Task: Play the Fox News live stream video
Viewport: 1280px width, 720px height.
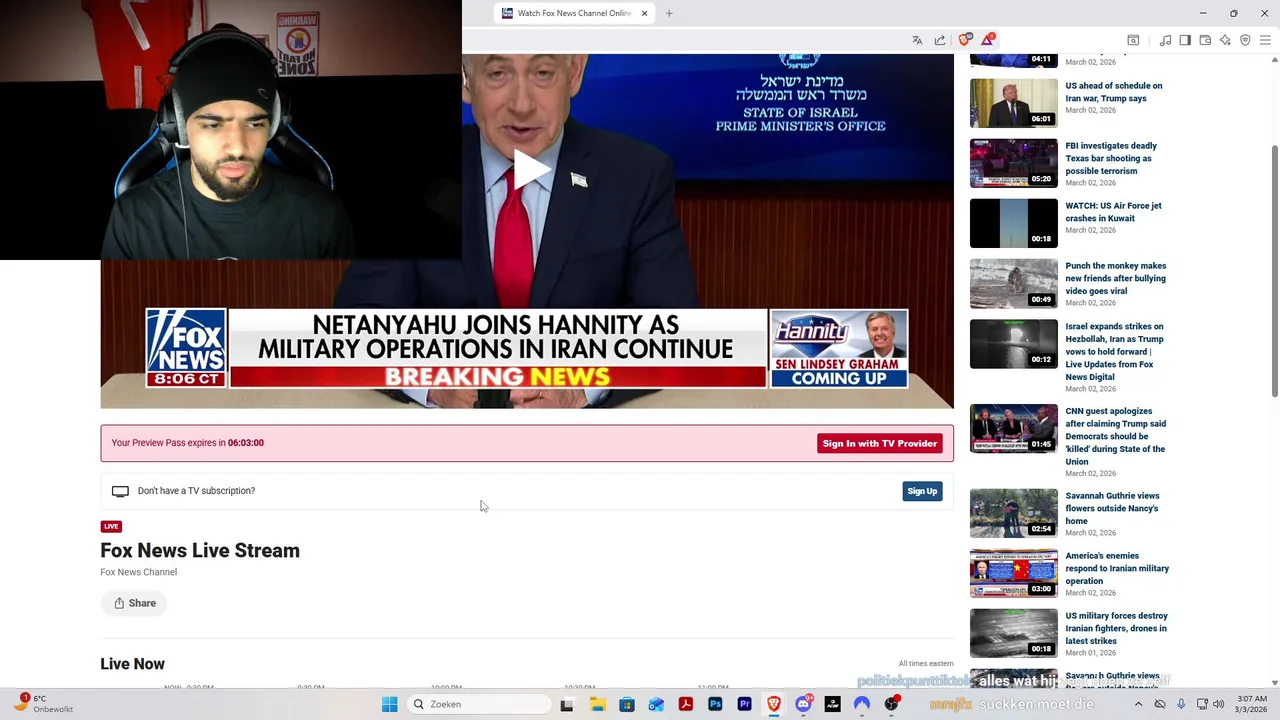Action: click(x=530, y=170)
